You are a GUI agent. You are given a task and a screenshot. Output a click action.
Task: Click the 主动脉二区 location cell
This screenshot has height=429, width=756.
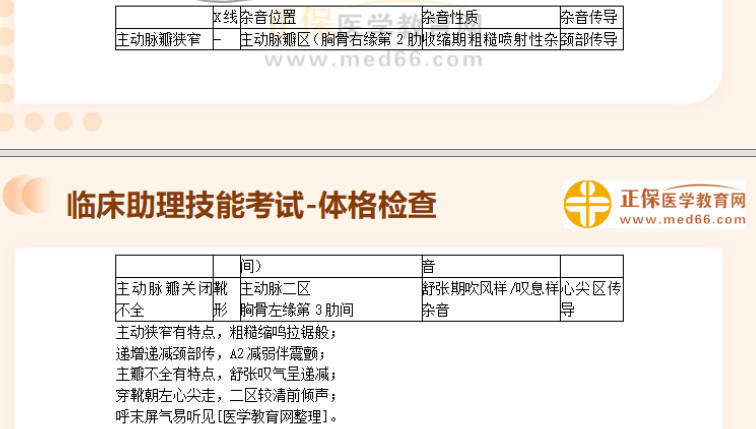coord(330,298)
